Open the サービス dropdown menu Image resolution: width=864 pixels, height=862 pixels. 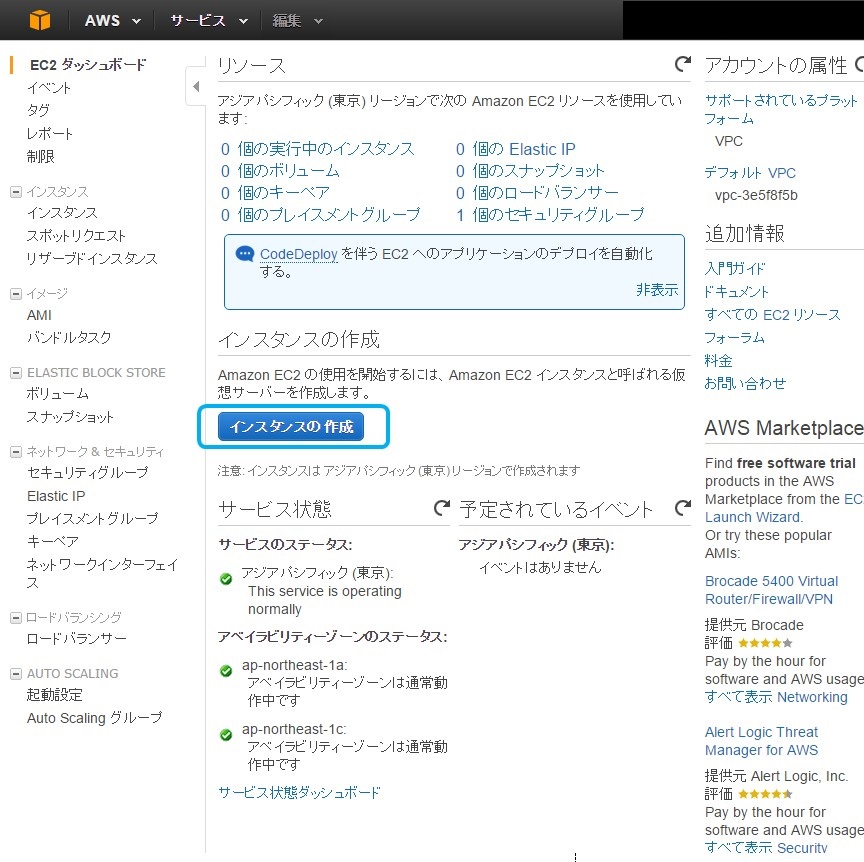click(209, 21)
